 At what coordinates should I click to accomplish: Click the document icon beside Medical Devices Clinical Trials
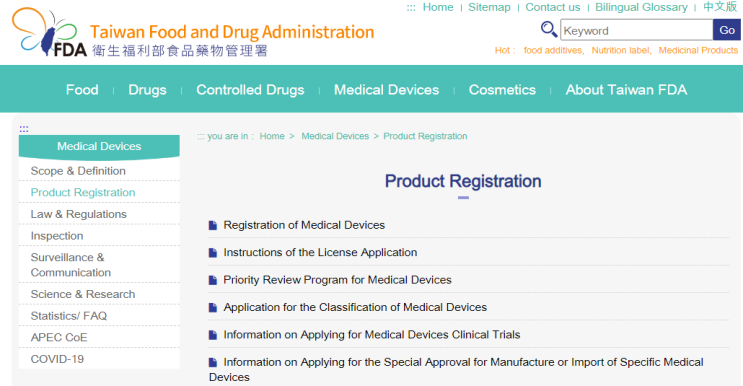pos(213,335)
